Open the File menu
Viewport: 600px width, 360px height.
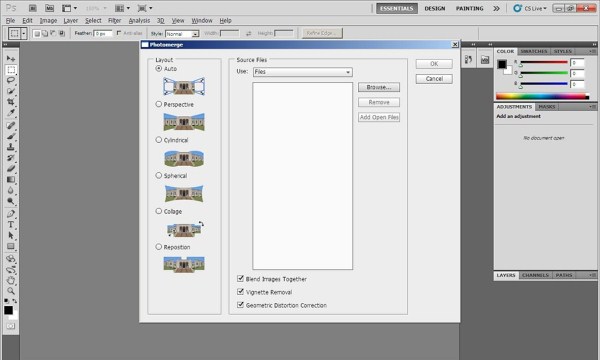10,20
